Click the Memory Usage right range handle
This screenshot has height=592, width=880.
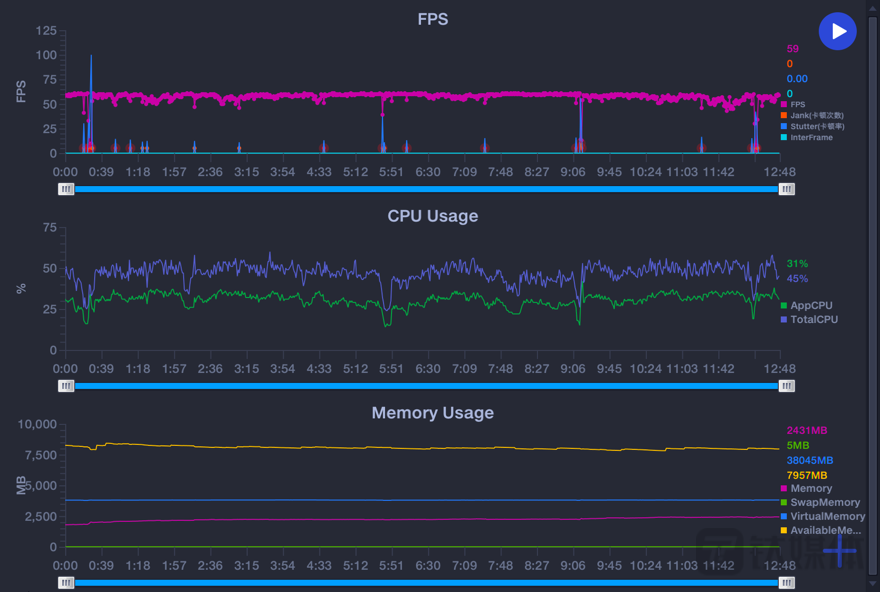pyautogui.click(x=786, y=583)
